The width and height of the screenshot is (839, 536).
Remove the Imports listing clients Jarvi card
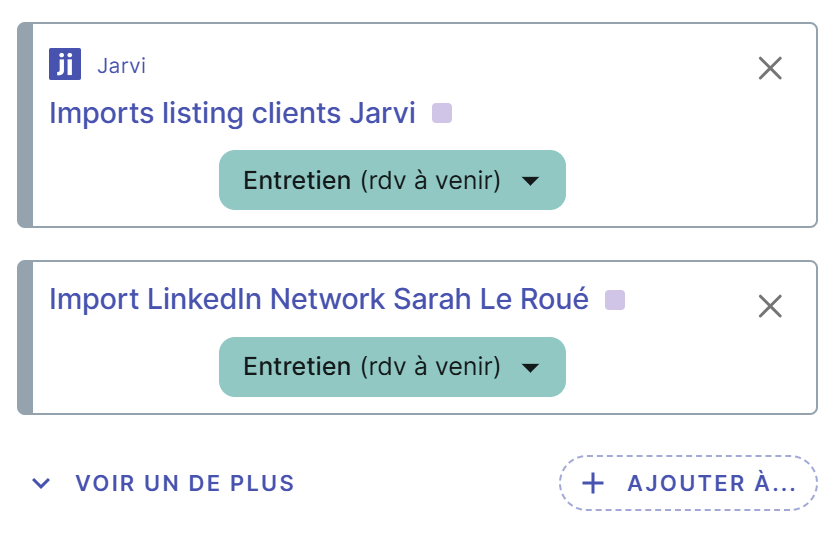click(x=770, y=68)
